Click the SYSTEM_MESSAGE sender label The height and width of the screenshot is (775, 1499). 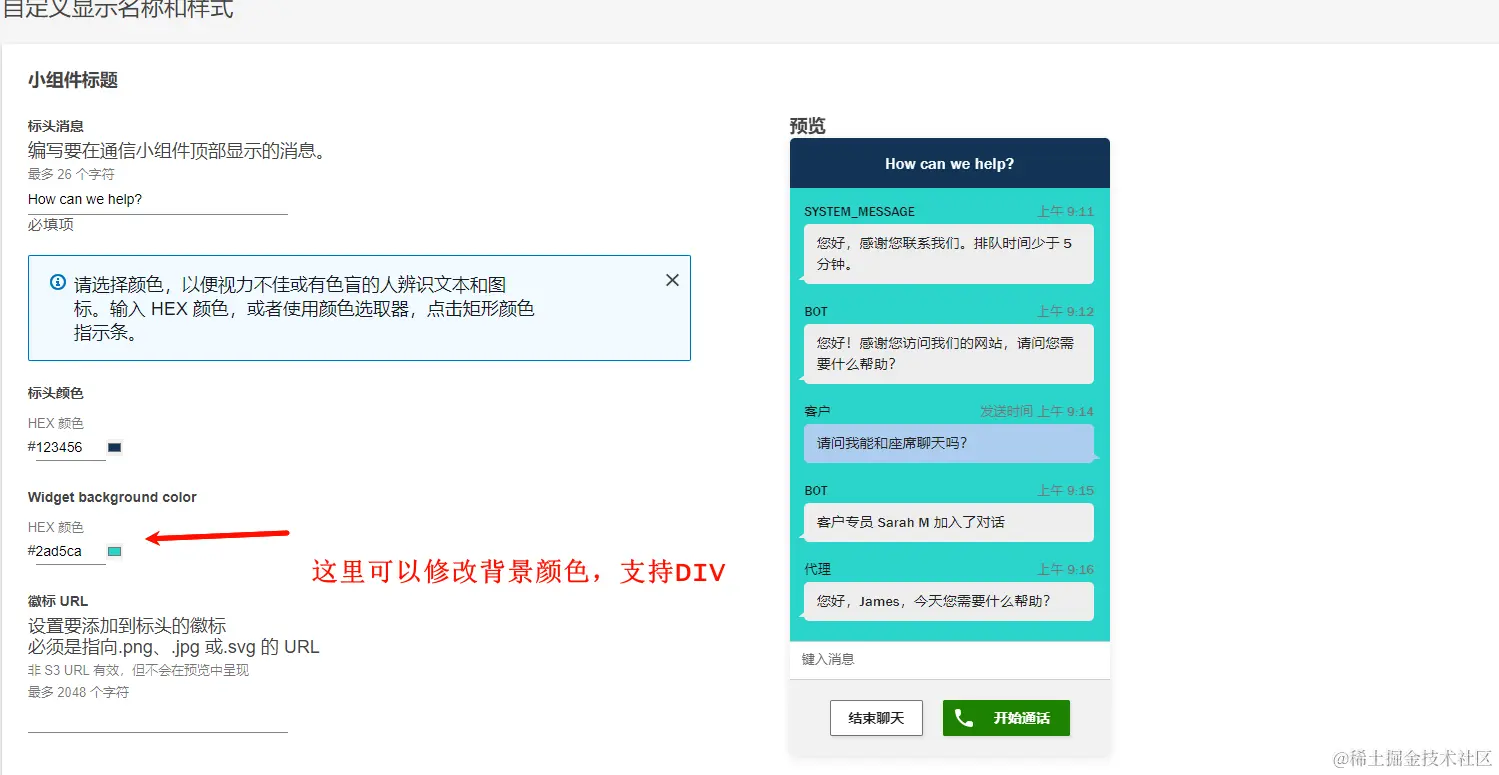pyautogui.click(x=859, y=212)
